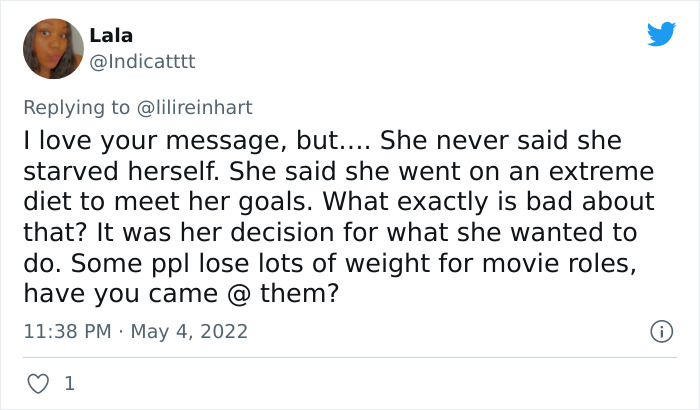
Task: Click the like count number 1
Action: pyautogui.click(x=68, y=383)
